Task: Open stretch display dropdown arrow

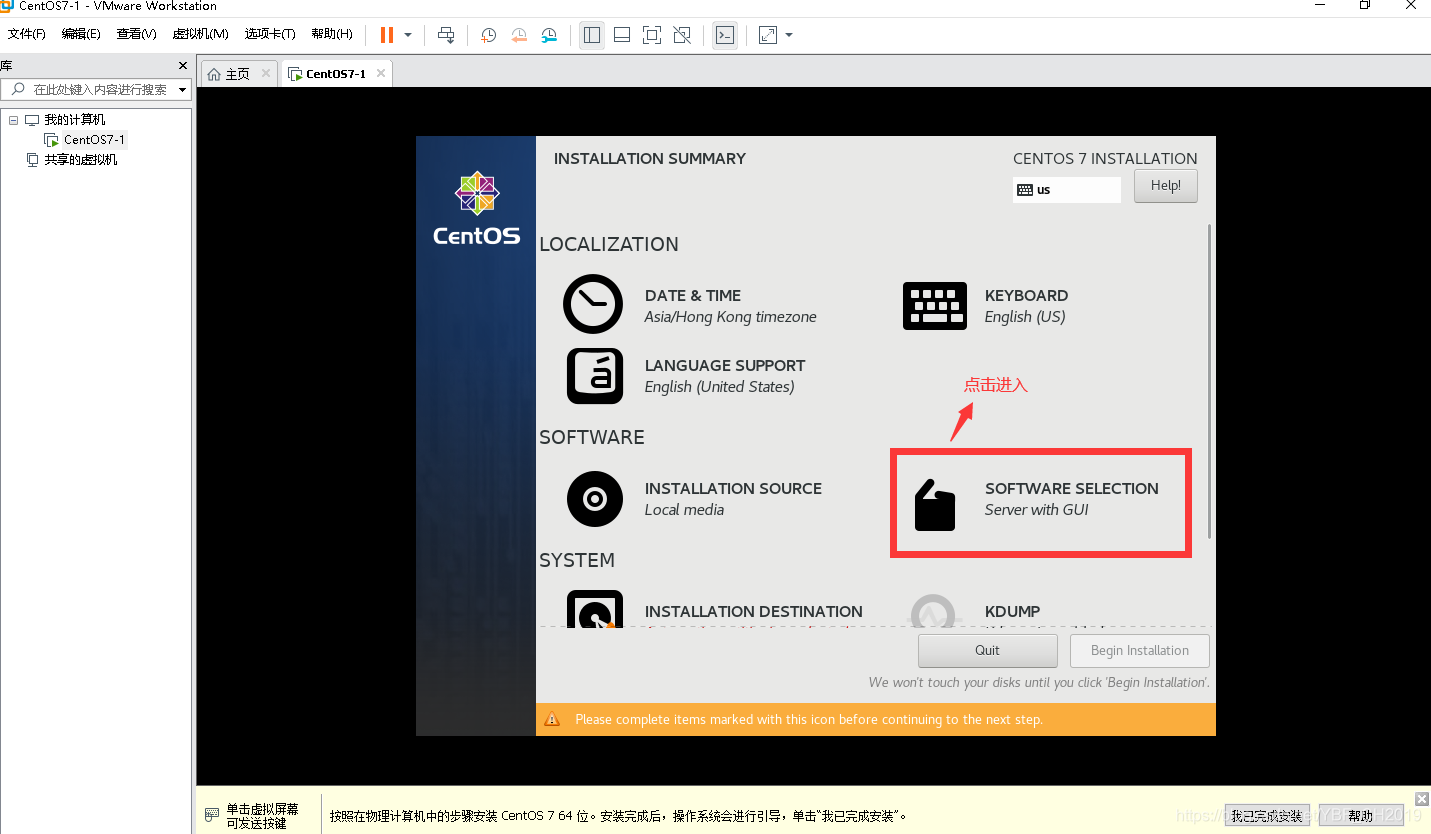Action: point(789,35)
